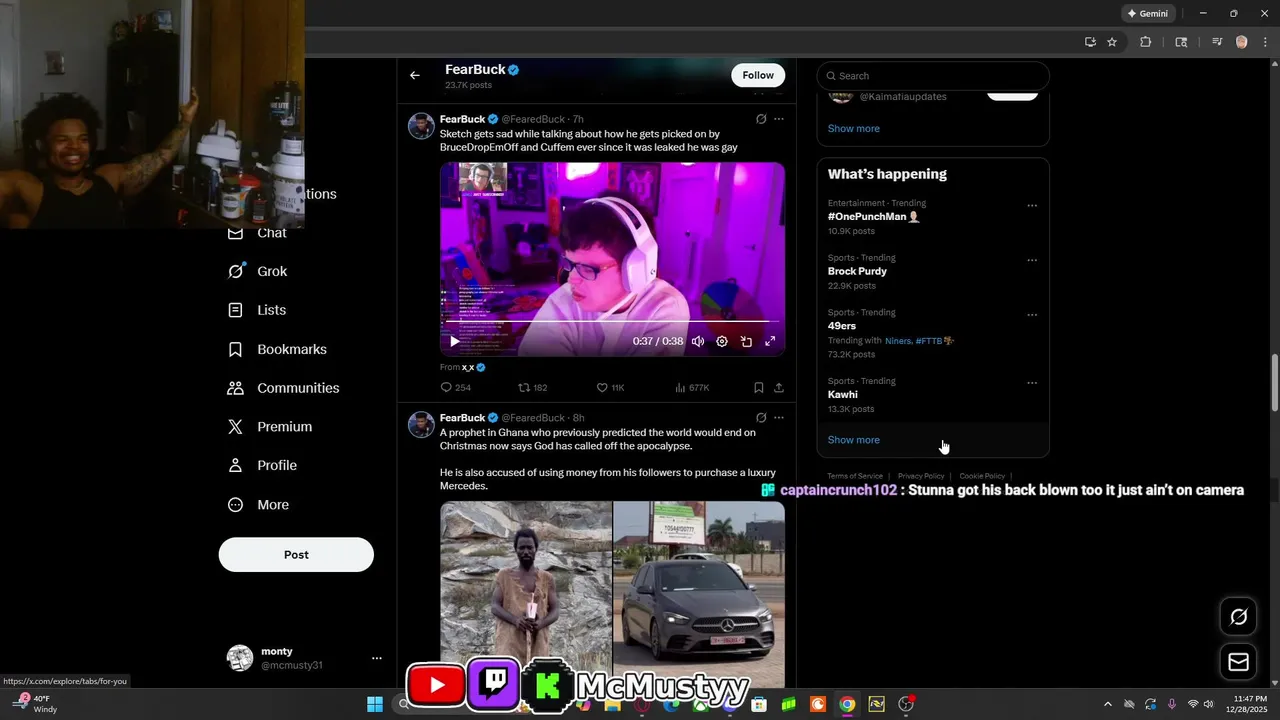Screen dimensions: 1280x720
Task: Show hidden tray icons chevron
Action: (x=1107, y=704)
